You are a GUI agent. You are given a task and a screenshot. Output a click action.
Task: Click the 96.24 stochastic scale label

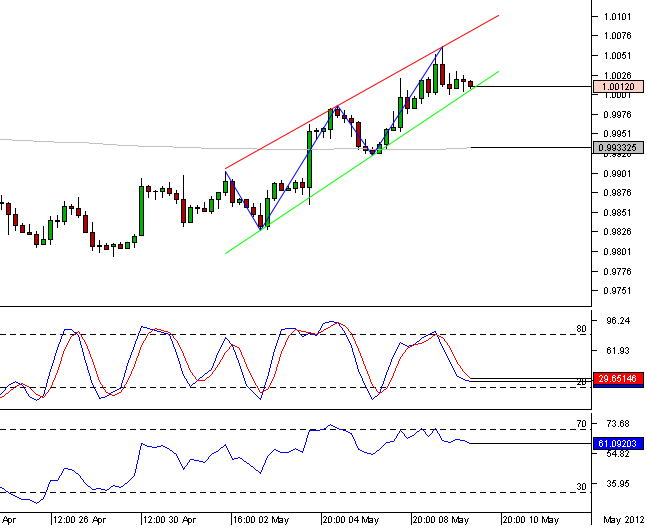pyautogui.click(x=618, y=321)
